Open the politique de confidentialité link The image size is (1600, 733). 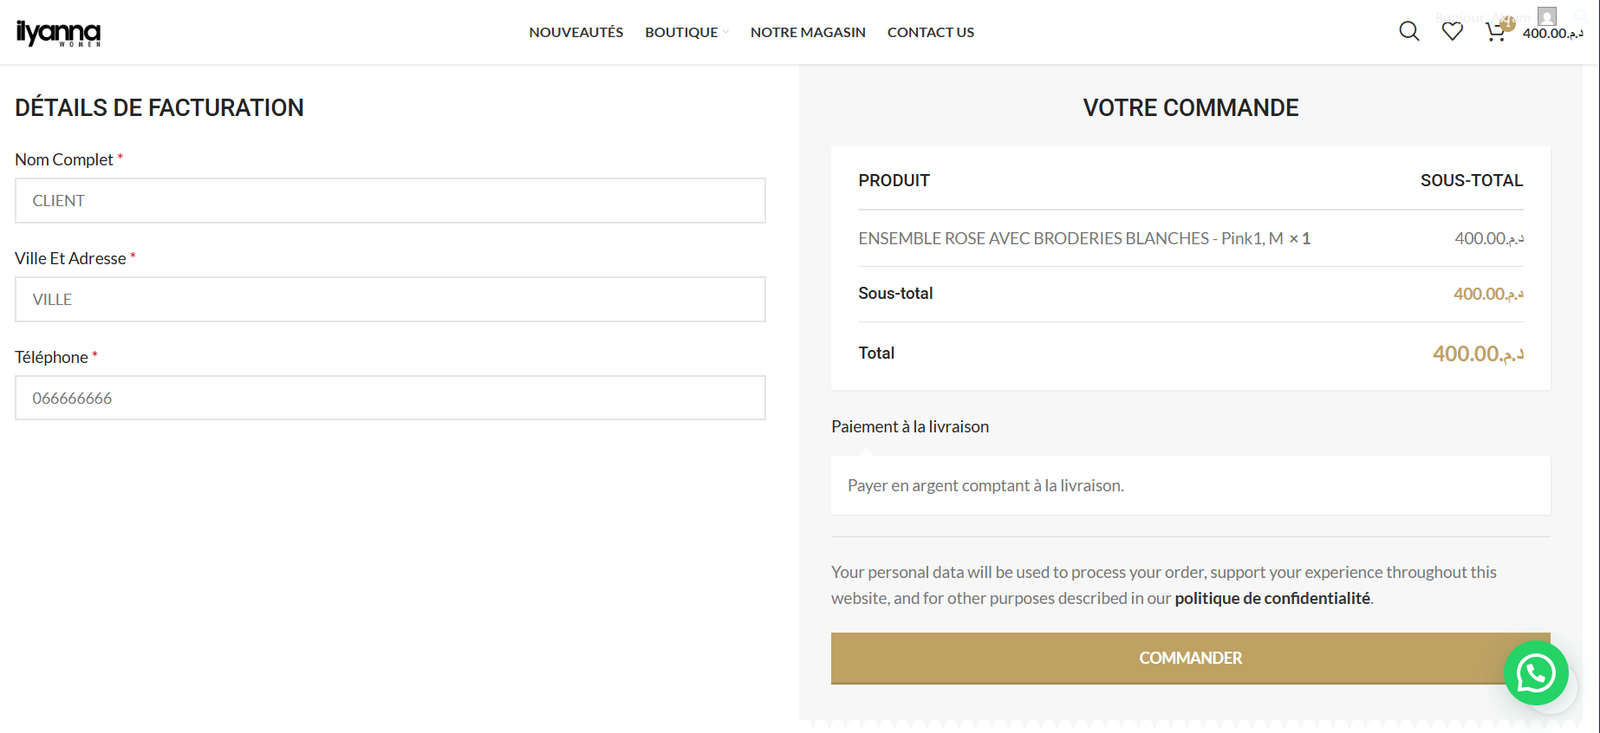point(1272,598)
